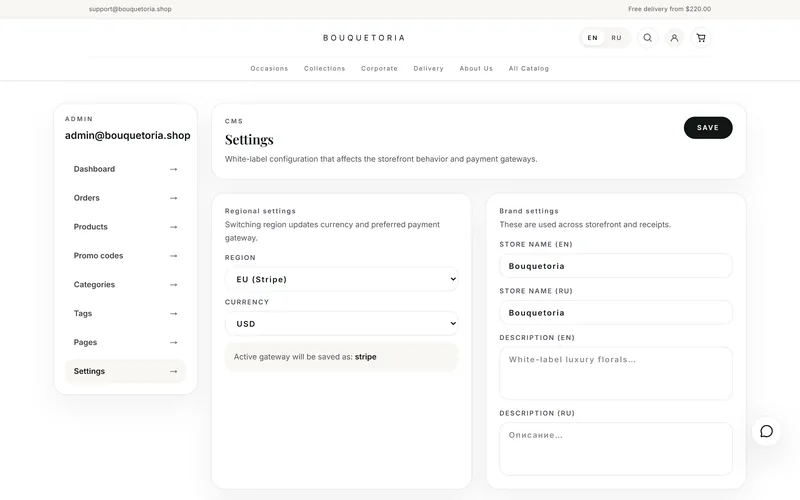Open the search icon in header
This screenshot has width=800, height=500.
coord(647,38)
